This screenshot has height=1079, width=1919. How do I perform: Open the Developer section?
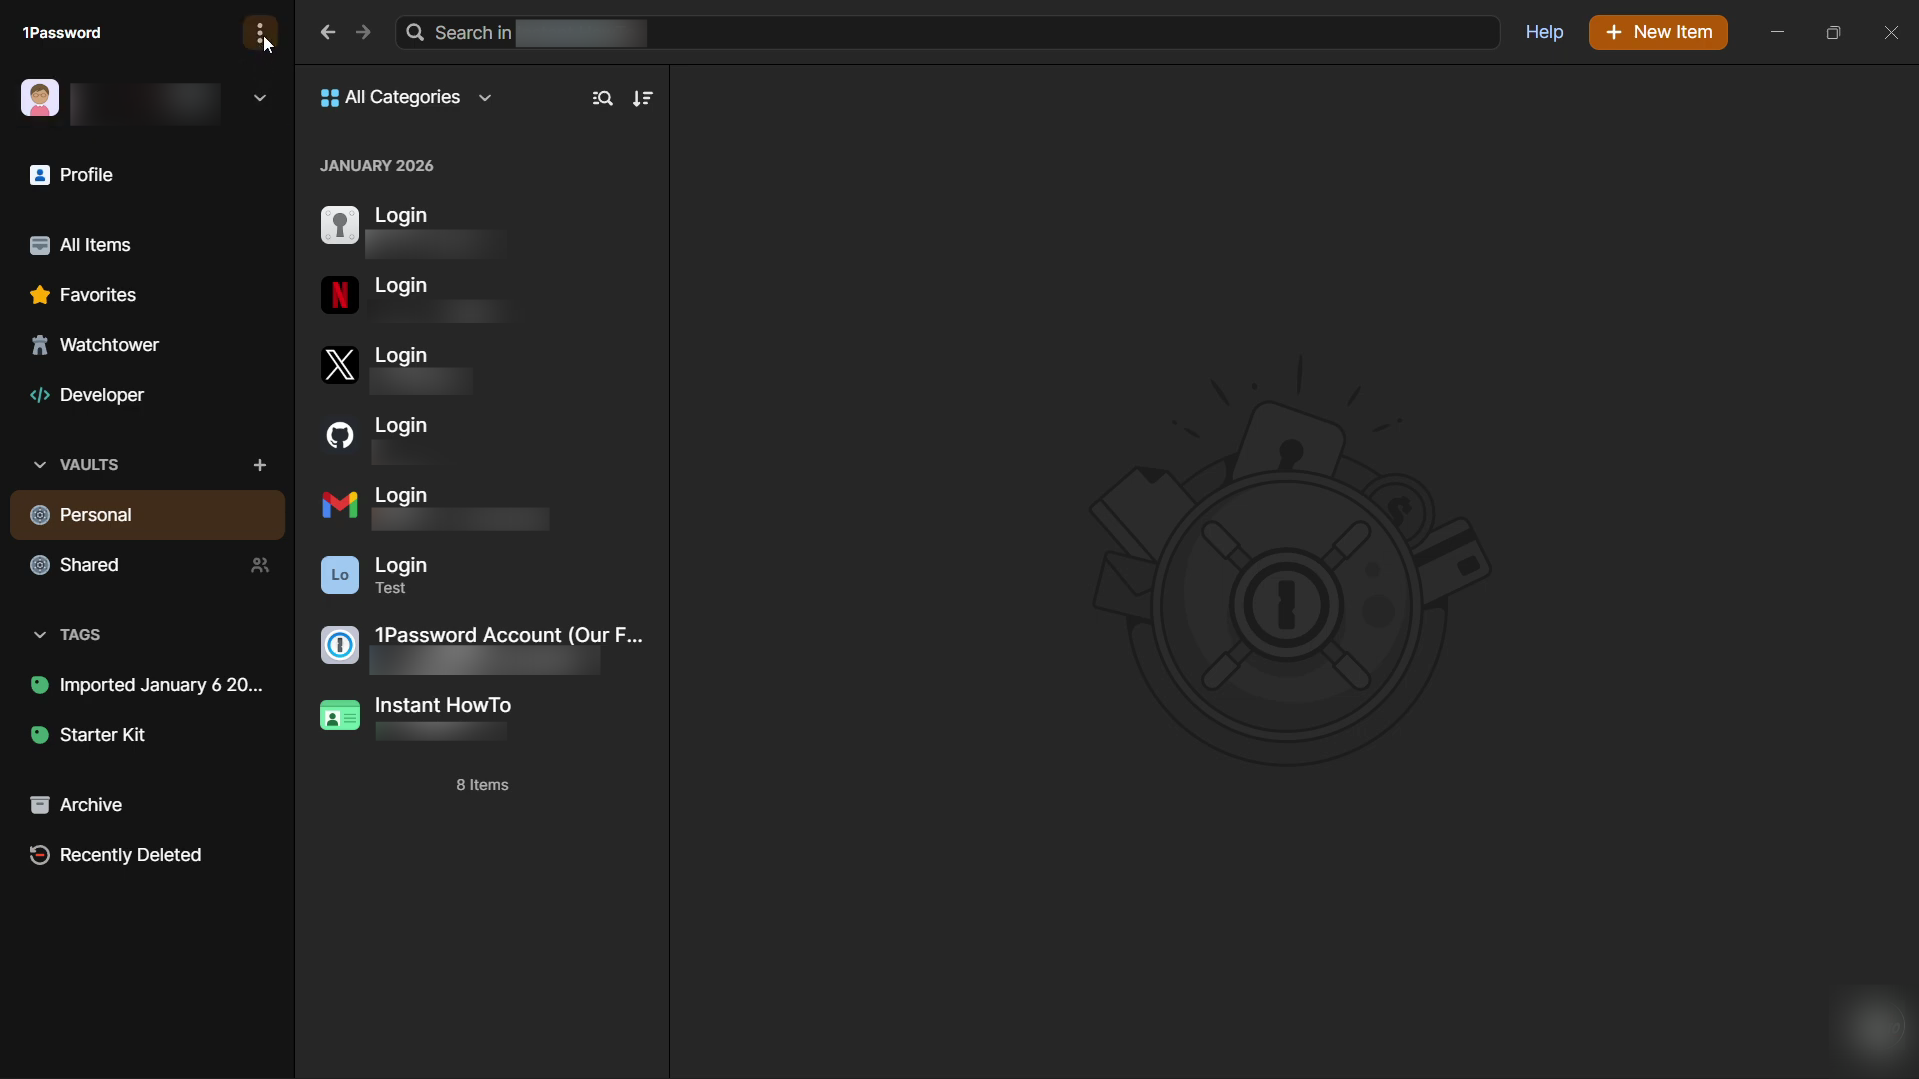tap(148, 395)
